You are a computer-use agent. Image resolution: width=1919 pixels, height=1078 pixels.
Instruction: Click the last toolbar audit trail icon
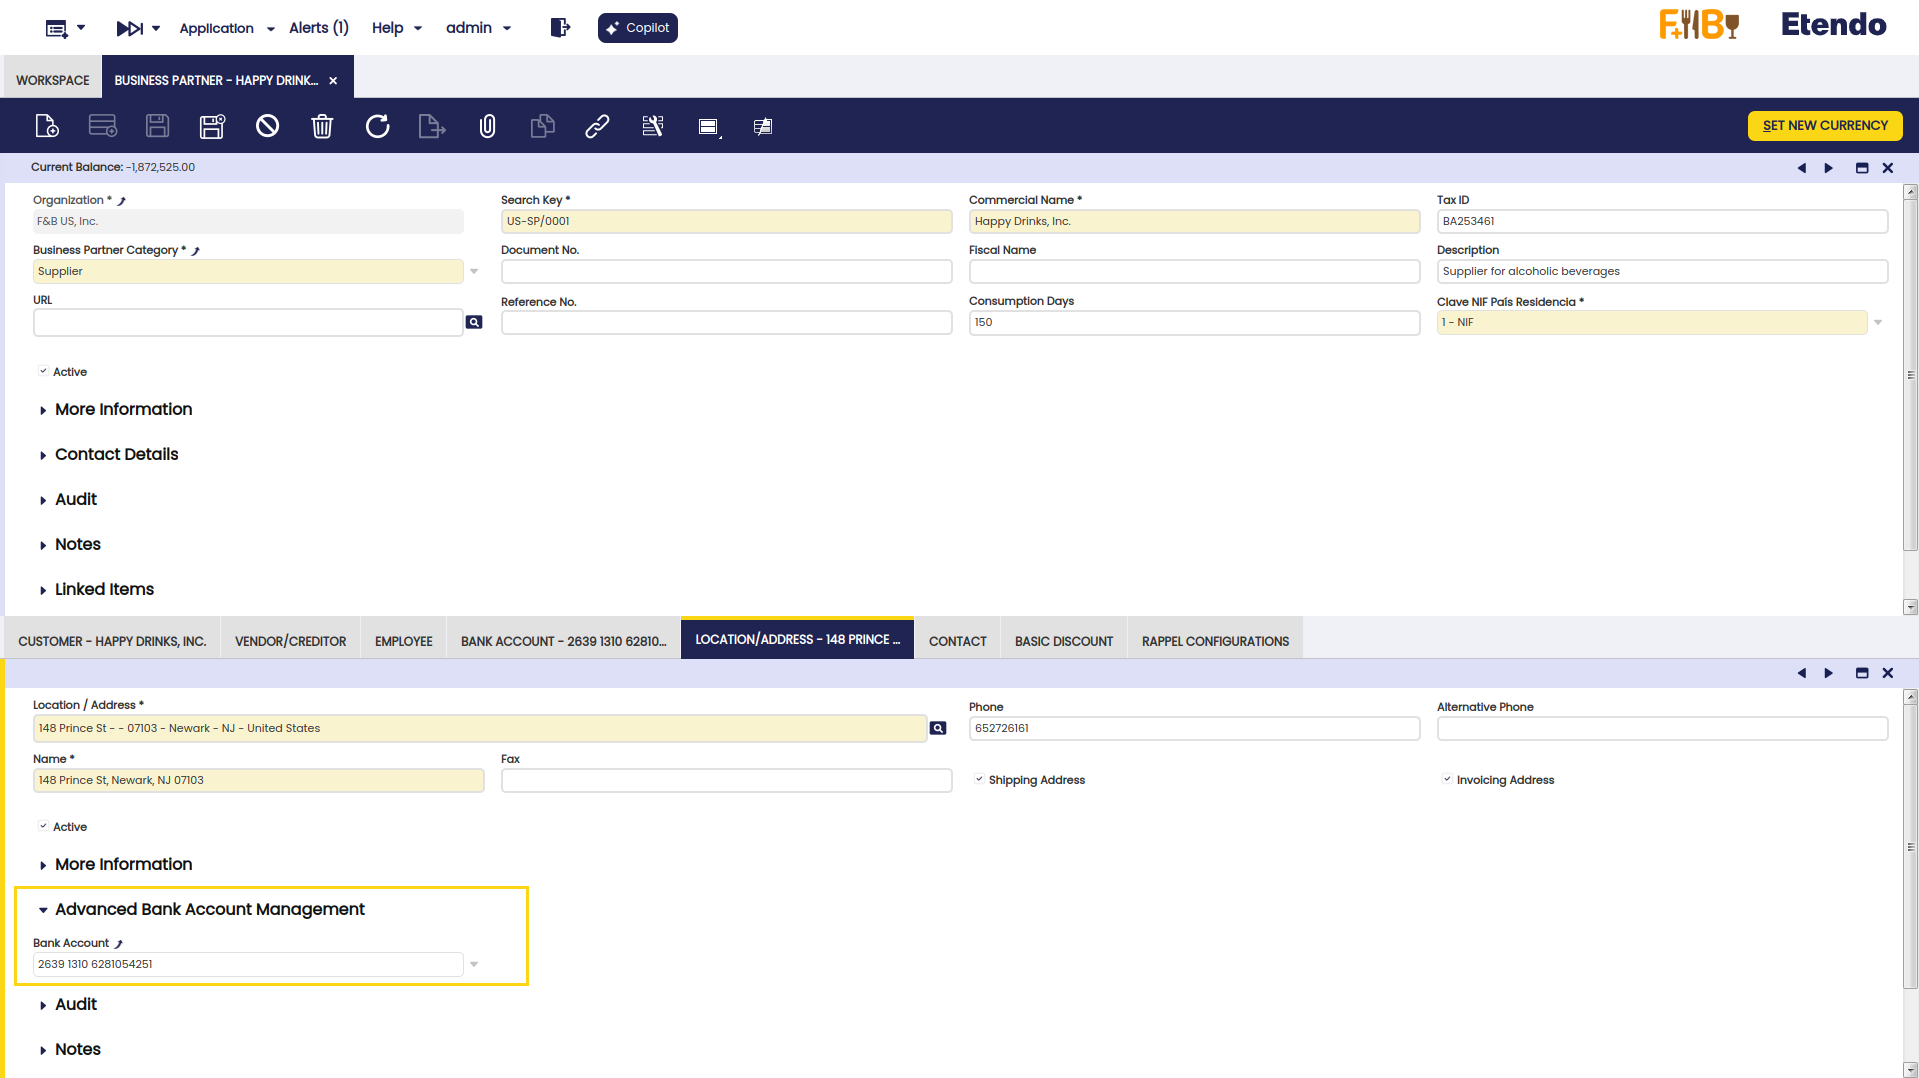pos(763,127)
